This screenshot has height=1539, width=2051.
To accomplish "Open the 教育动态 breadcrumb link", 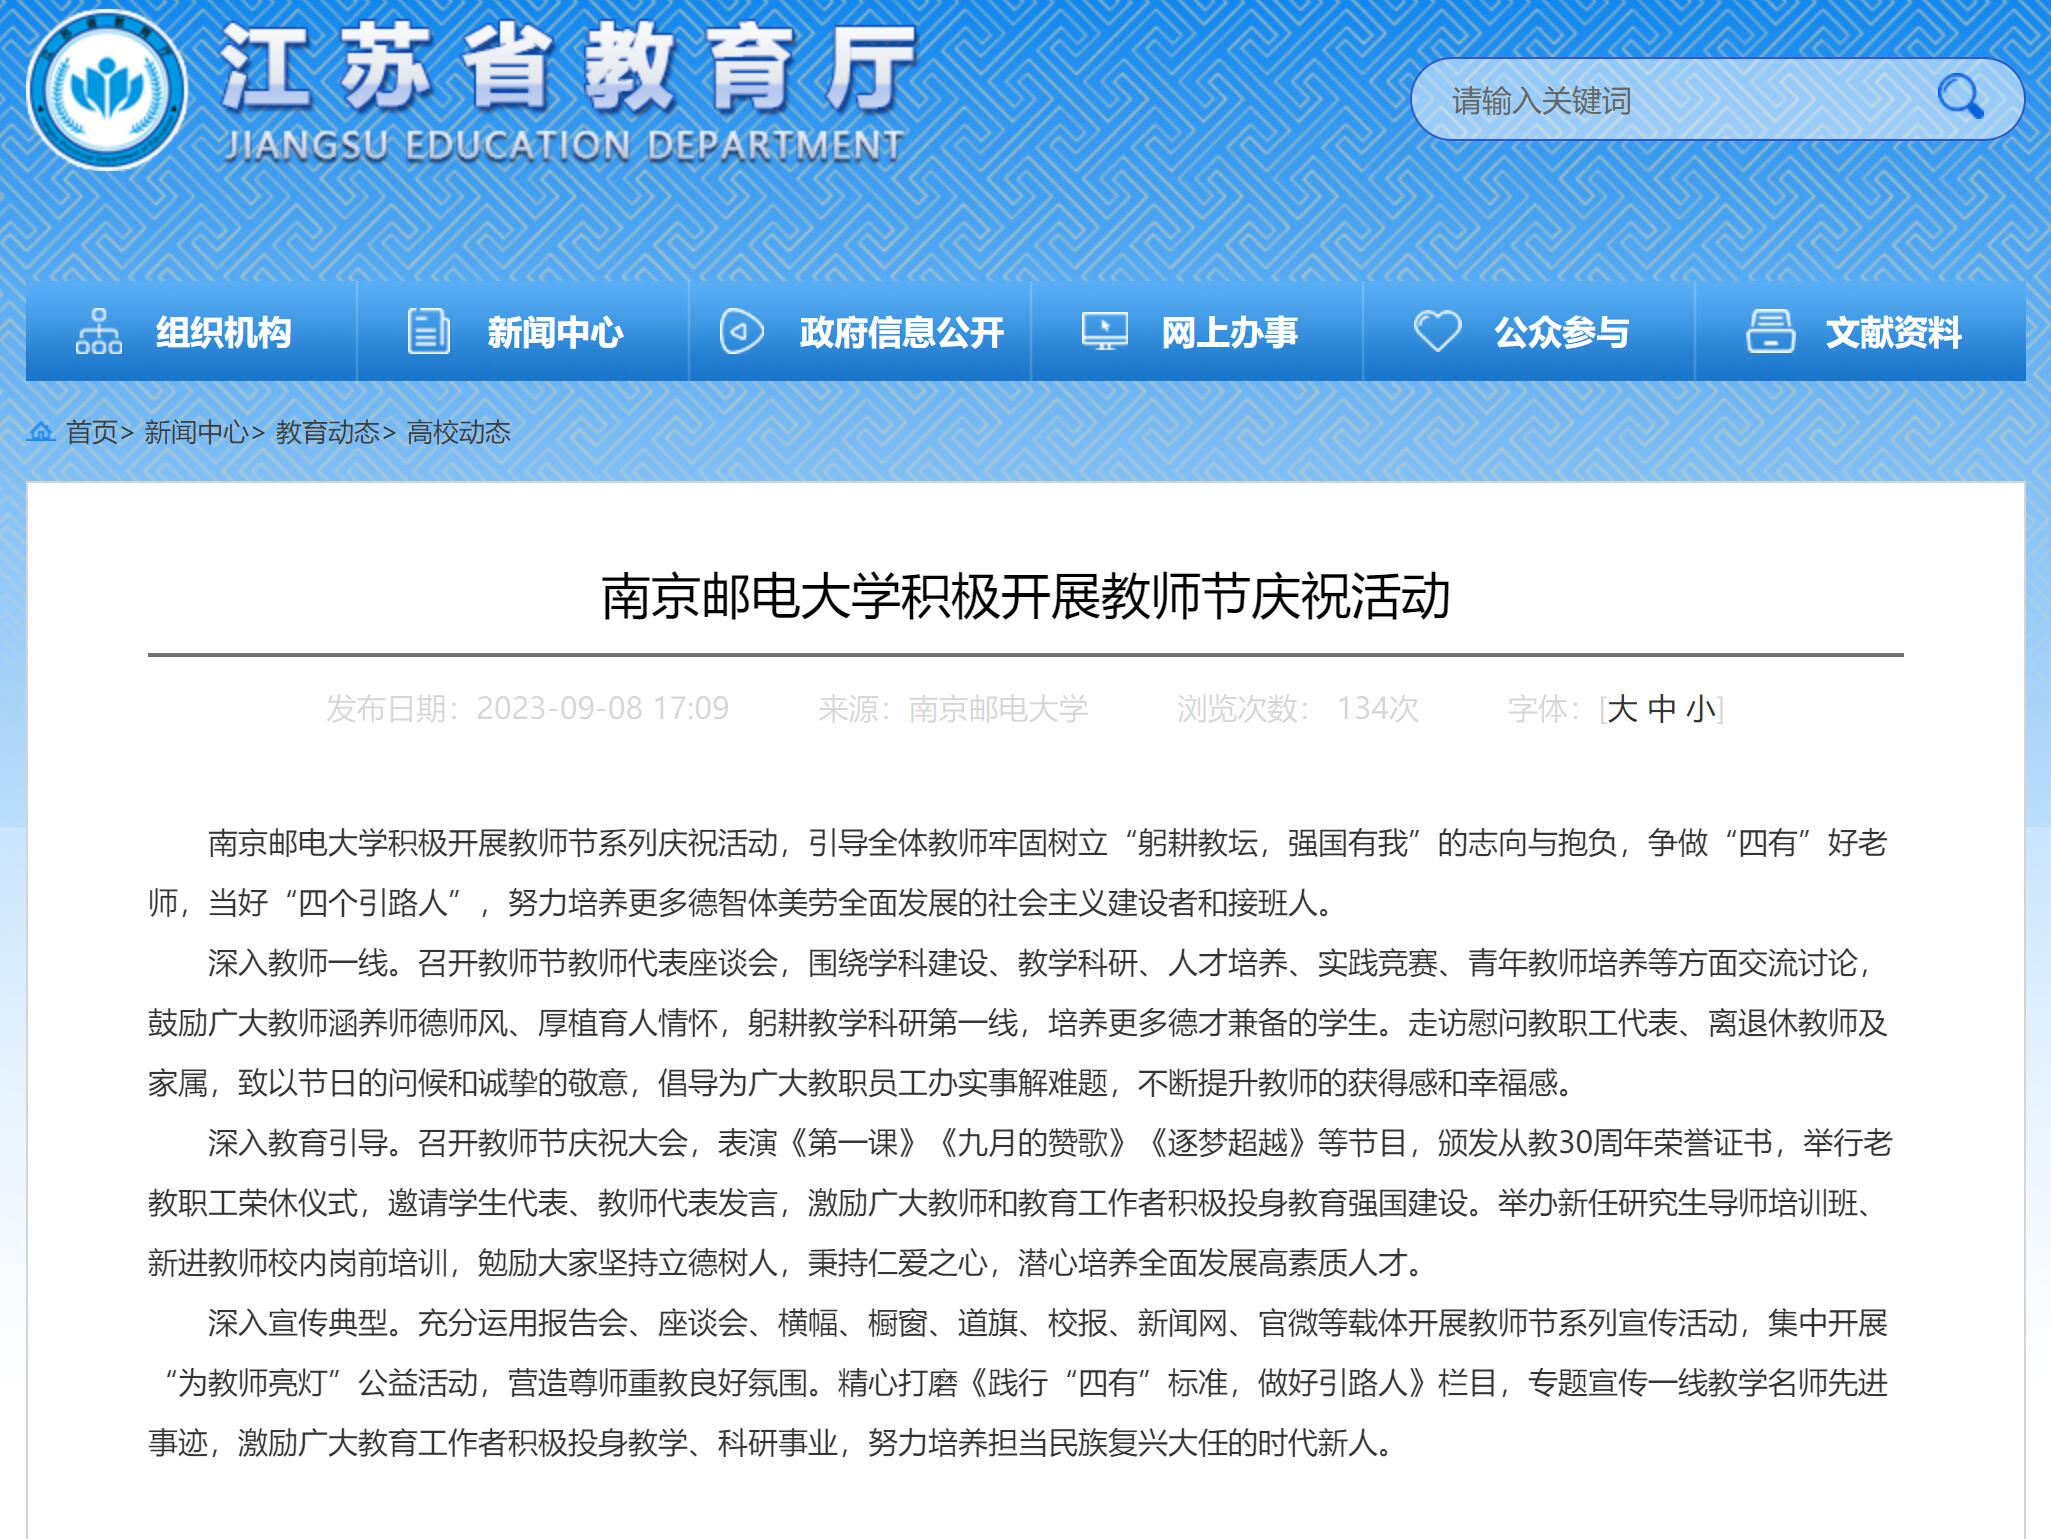I will pyautogui.click(x=327, y=432).
